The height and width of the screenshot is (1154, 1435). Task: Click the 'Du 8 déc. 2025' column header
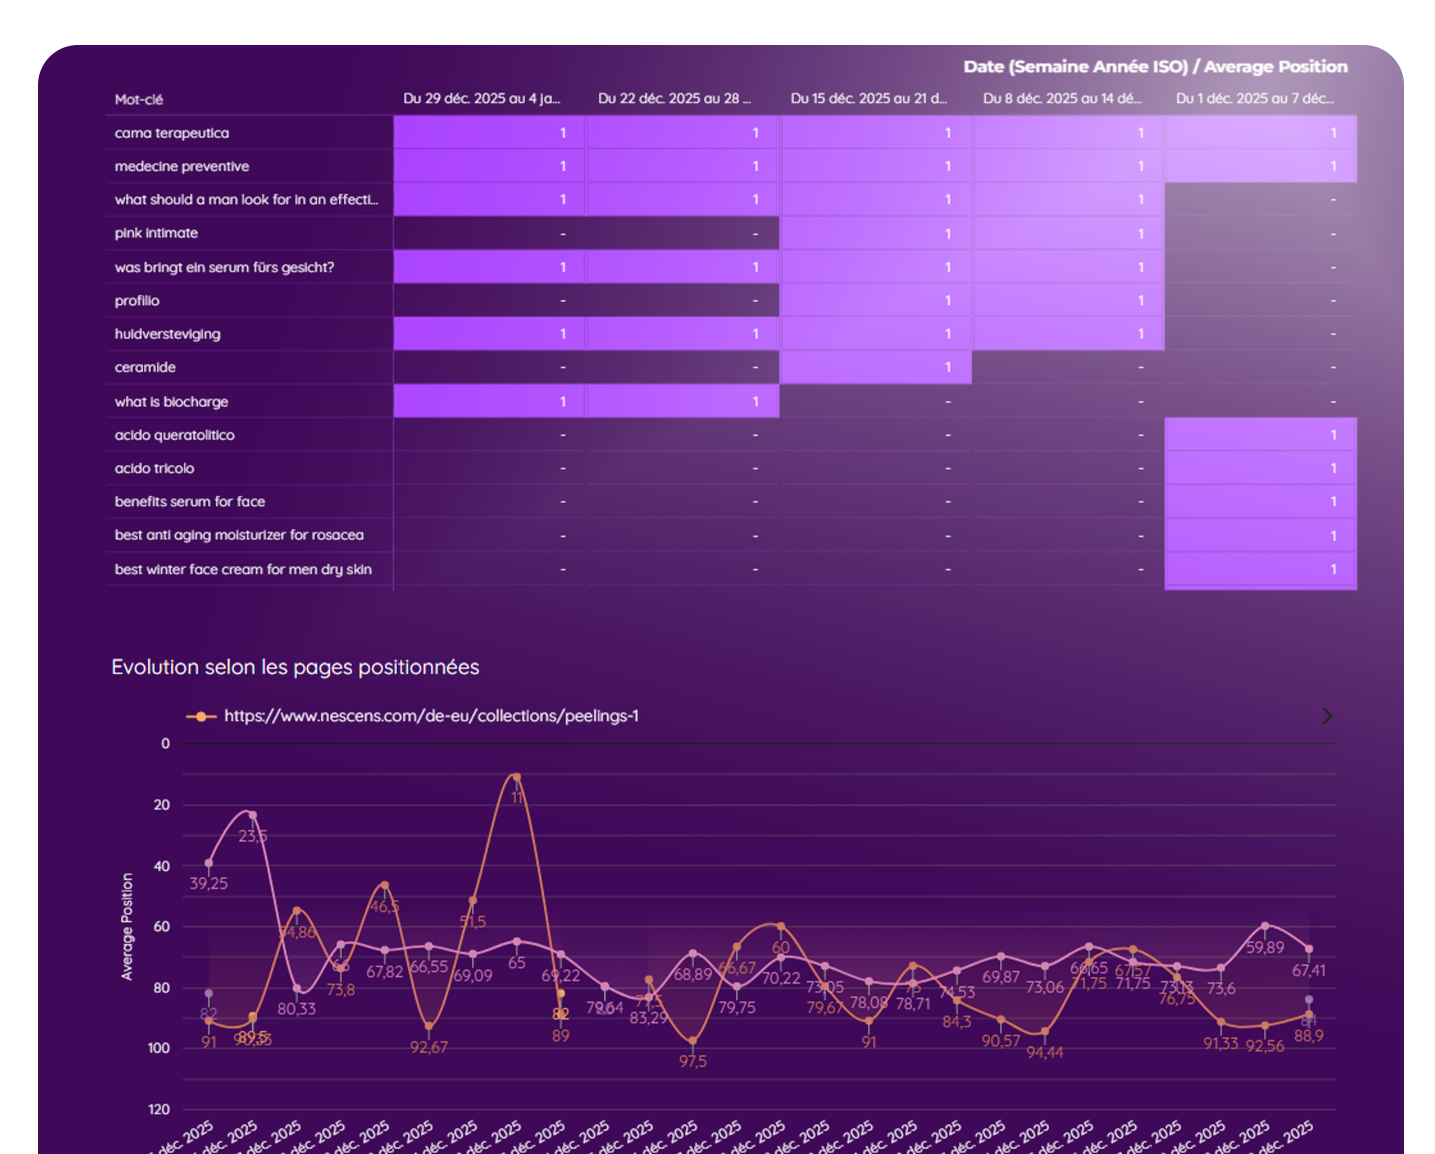pyautogui.click(x=1061, y=98)
